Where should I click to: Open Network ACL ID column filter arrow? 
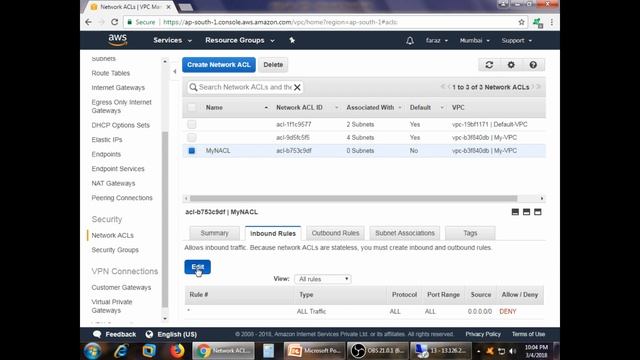click(336, 108)
